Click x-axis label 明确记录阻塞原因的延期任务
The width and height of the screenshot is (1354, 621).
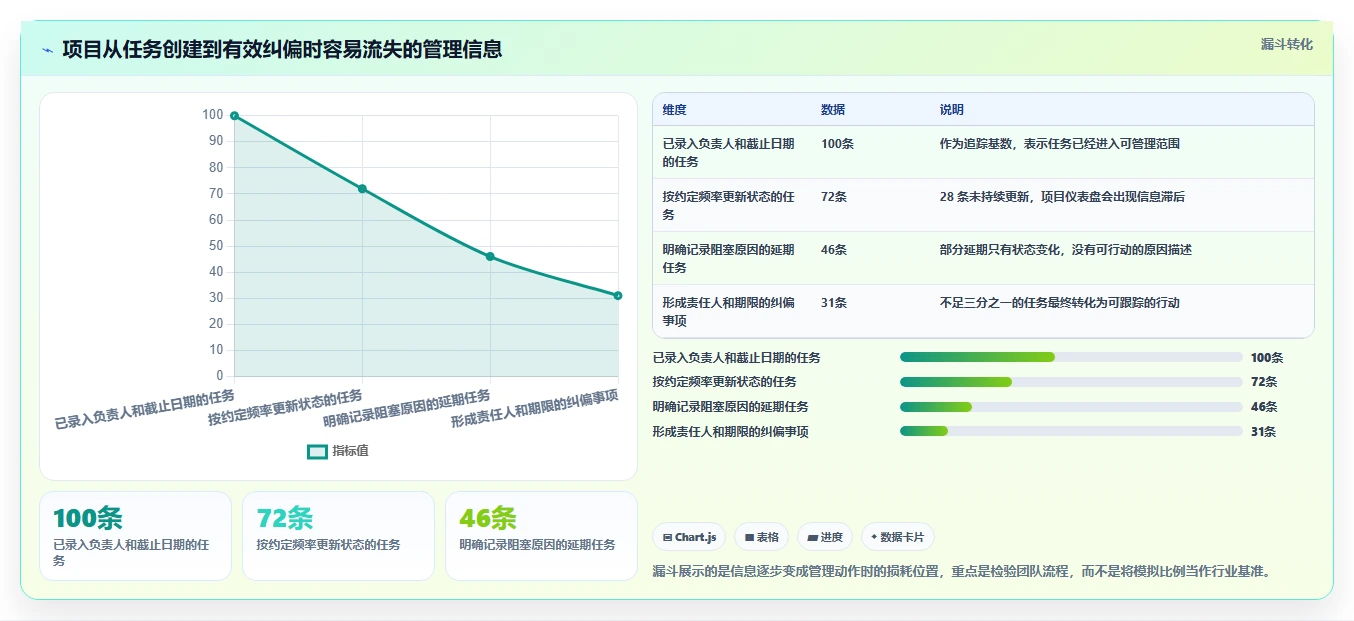407,409
